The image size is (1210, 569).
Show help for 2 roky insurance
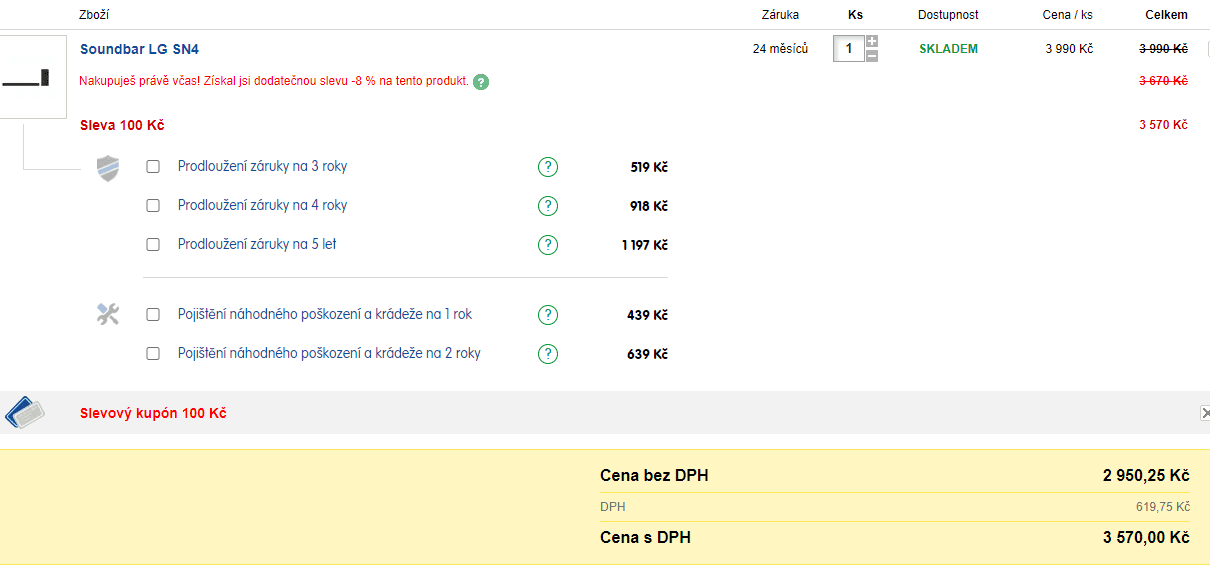coord(548,354)
